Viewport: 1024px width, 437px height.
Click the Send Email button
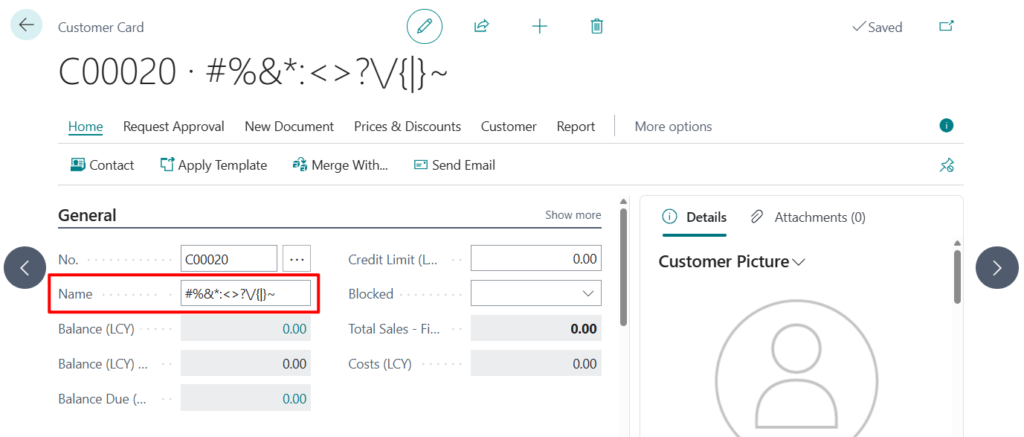(454, 165)
